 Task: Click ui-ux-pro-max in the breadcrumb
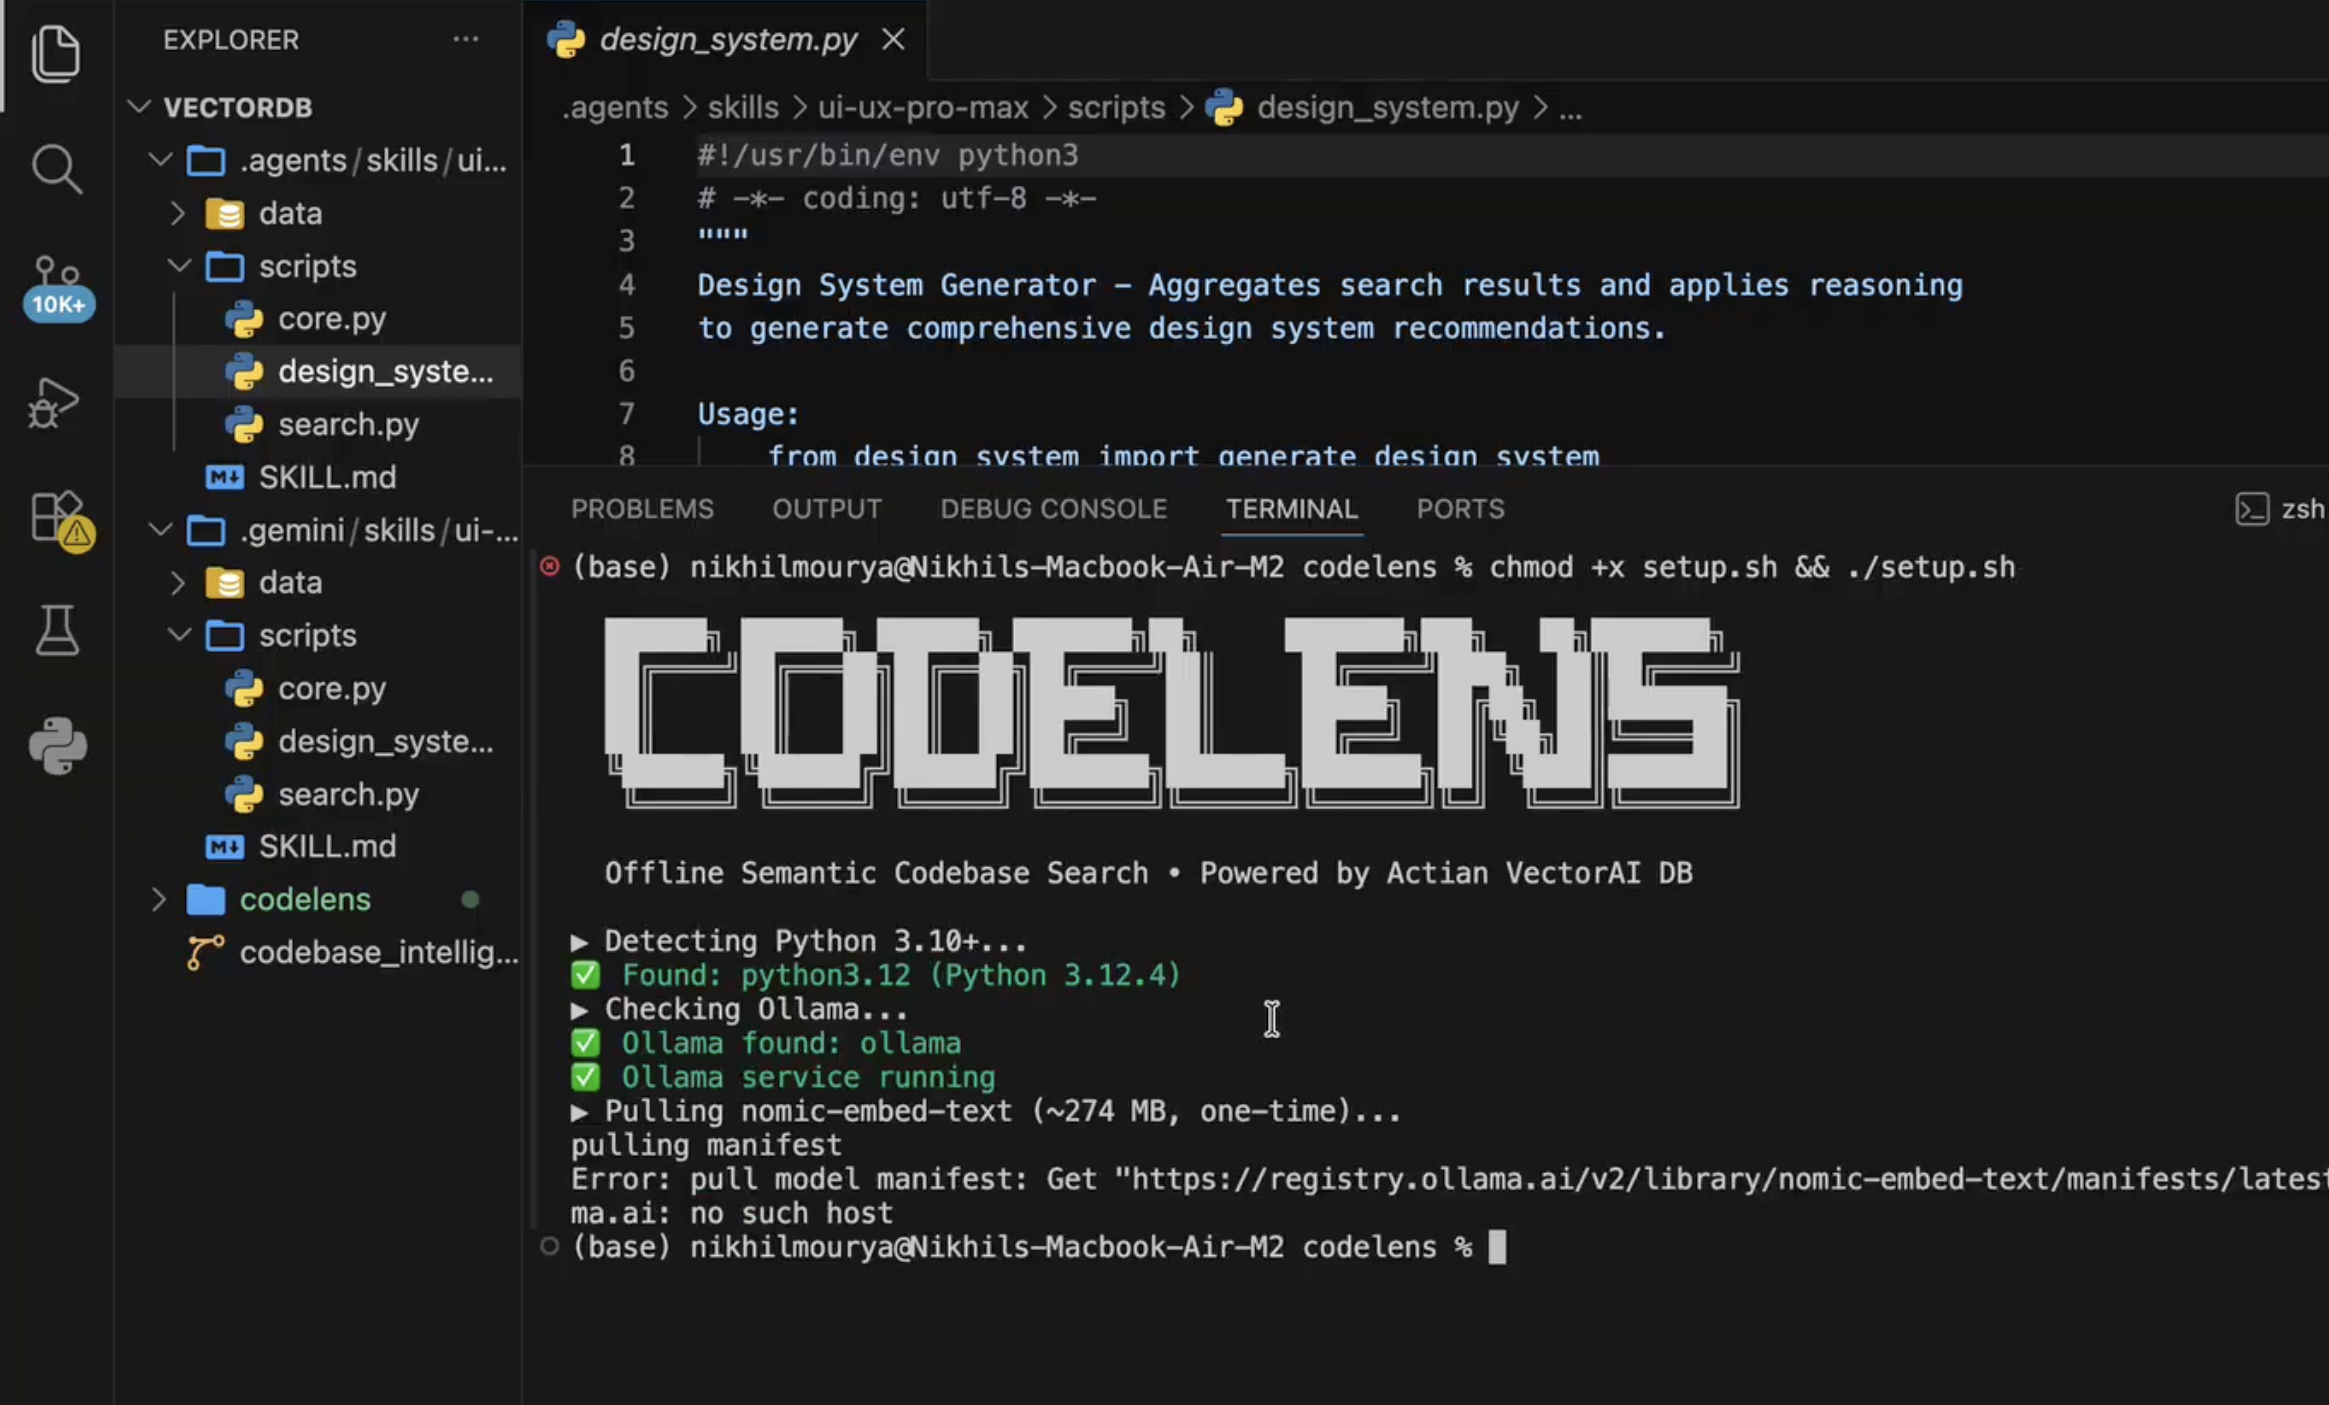tap(923, 107)
